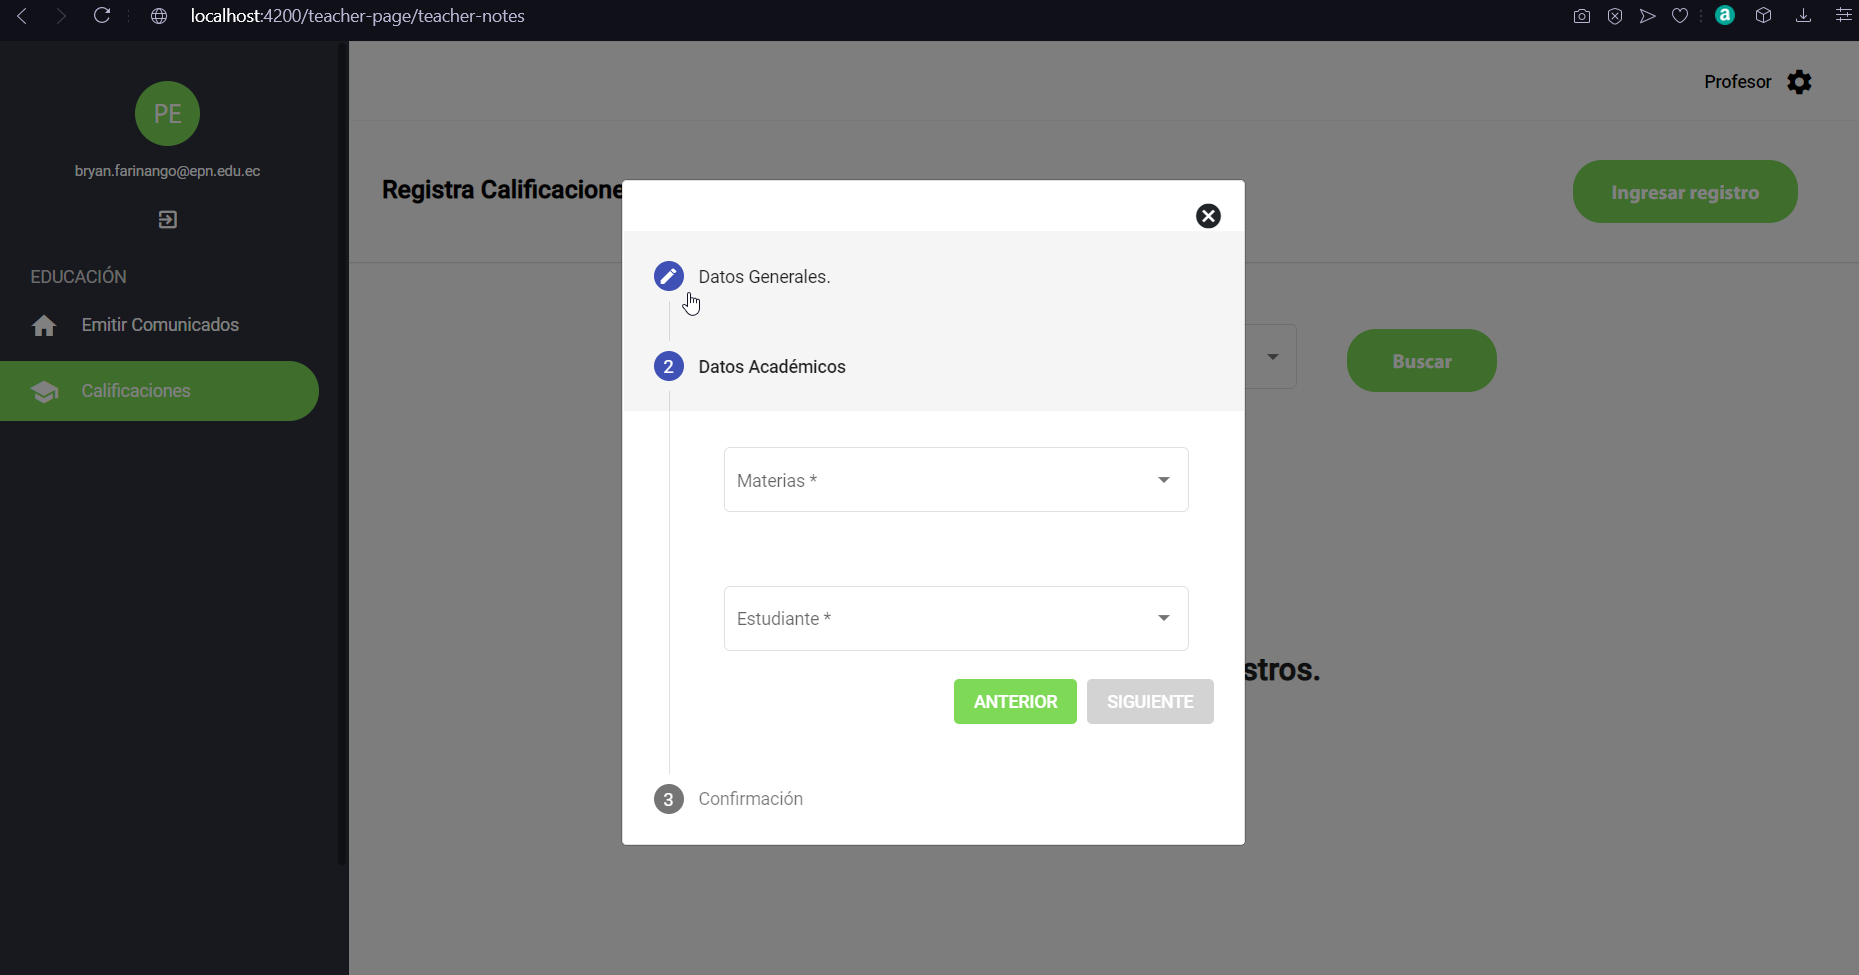Click the camera screenshot icon in the toolbar

(1582, 16)
